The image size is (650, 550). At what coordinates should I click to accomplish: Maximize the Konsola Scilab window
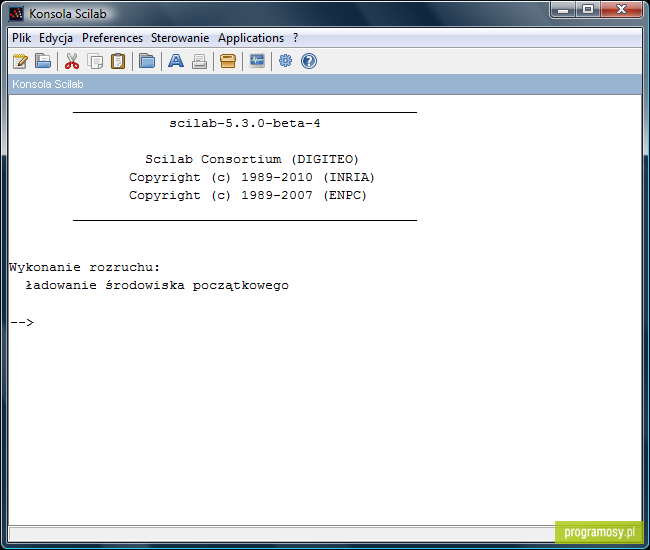pyautogui.click(x=587, y=10)
